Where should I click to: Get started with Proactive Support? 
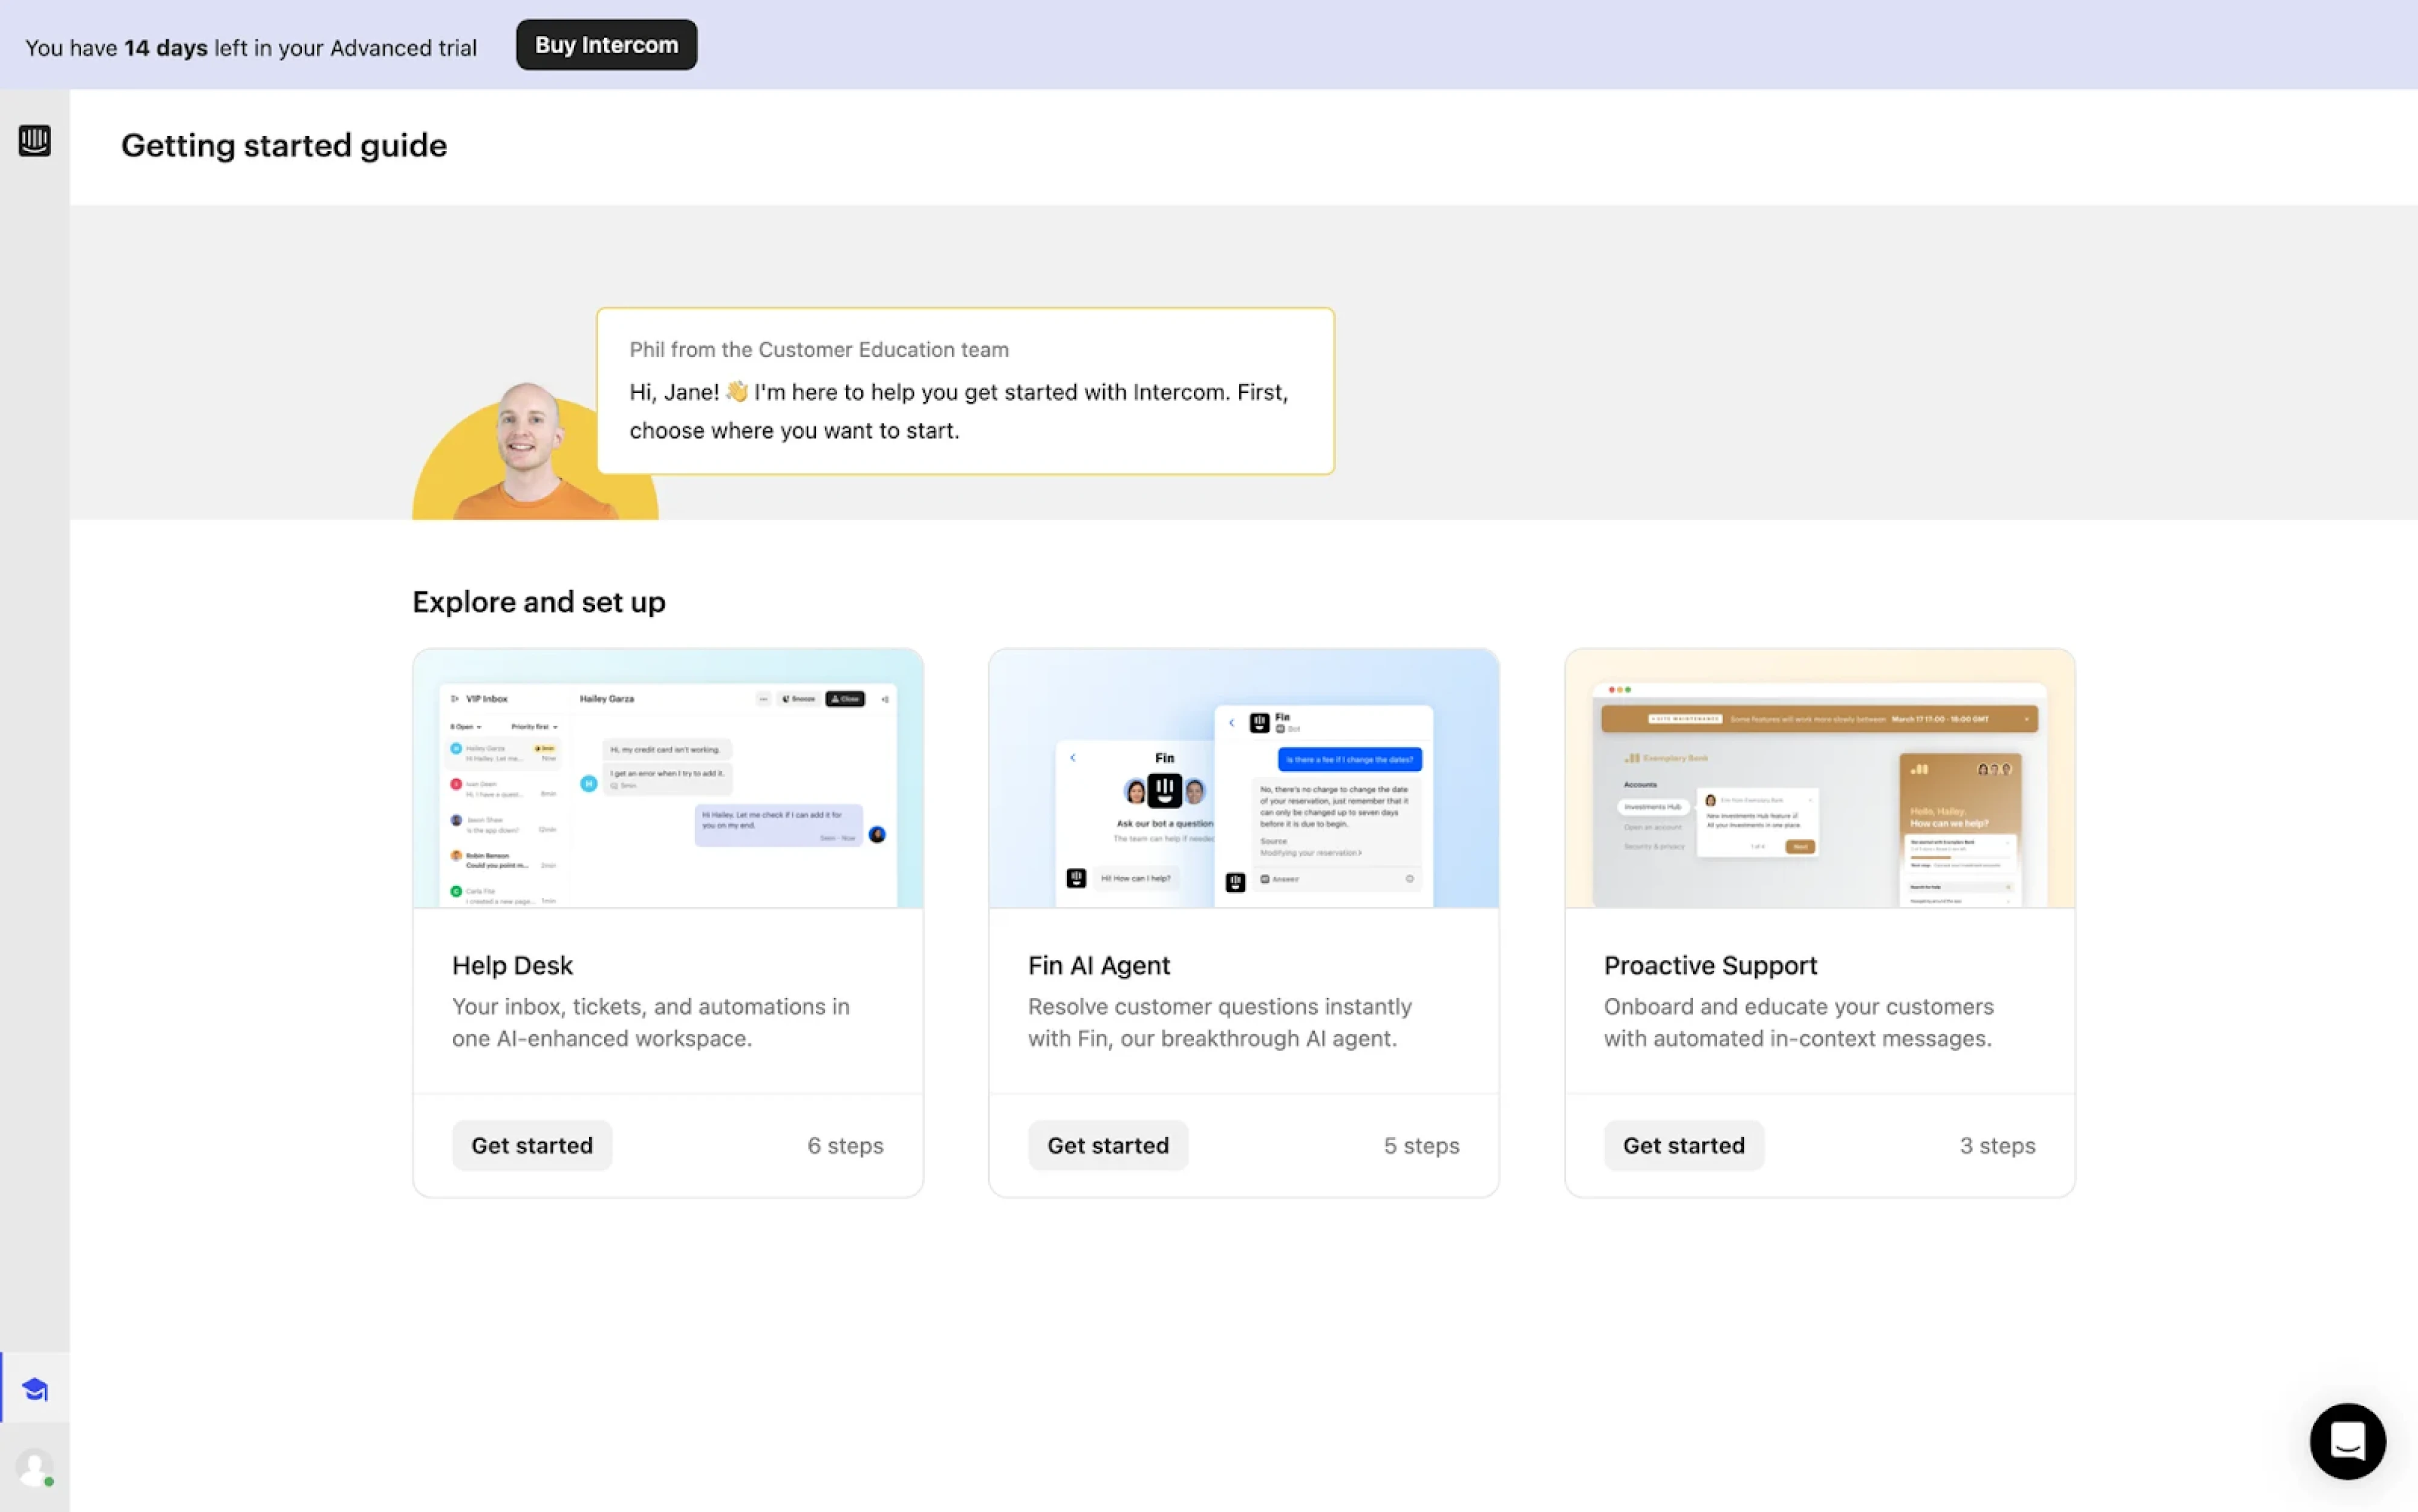[x=1682, y=1145]
